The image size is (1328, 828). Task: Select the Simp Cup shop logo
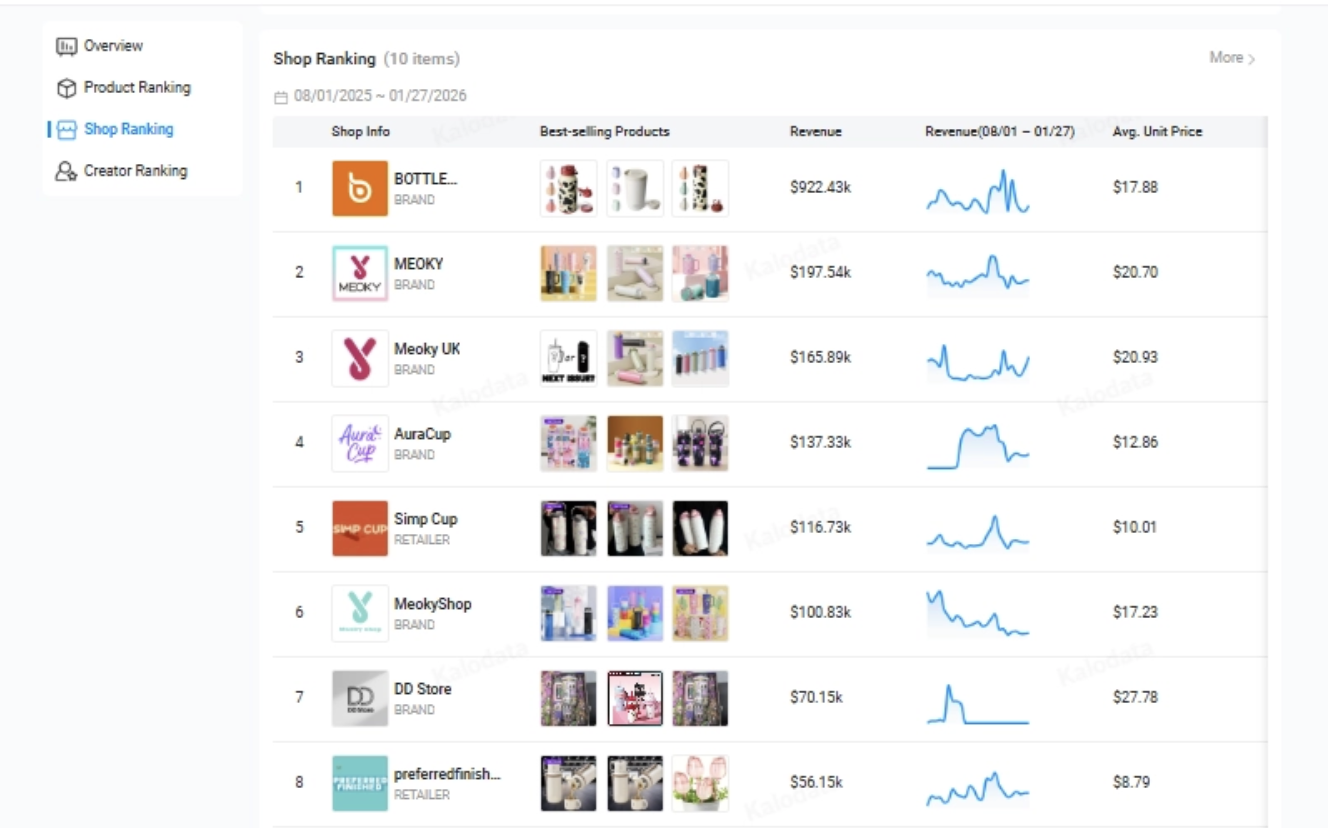[x=360, y=528]
